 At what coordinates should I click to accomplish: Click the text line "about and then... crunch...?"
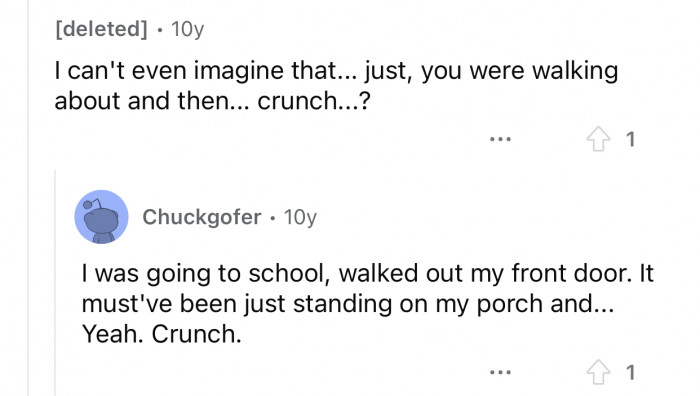(212, 101)
